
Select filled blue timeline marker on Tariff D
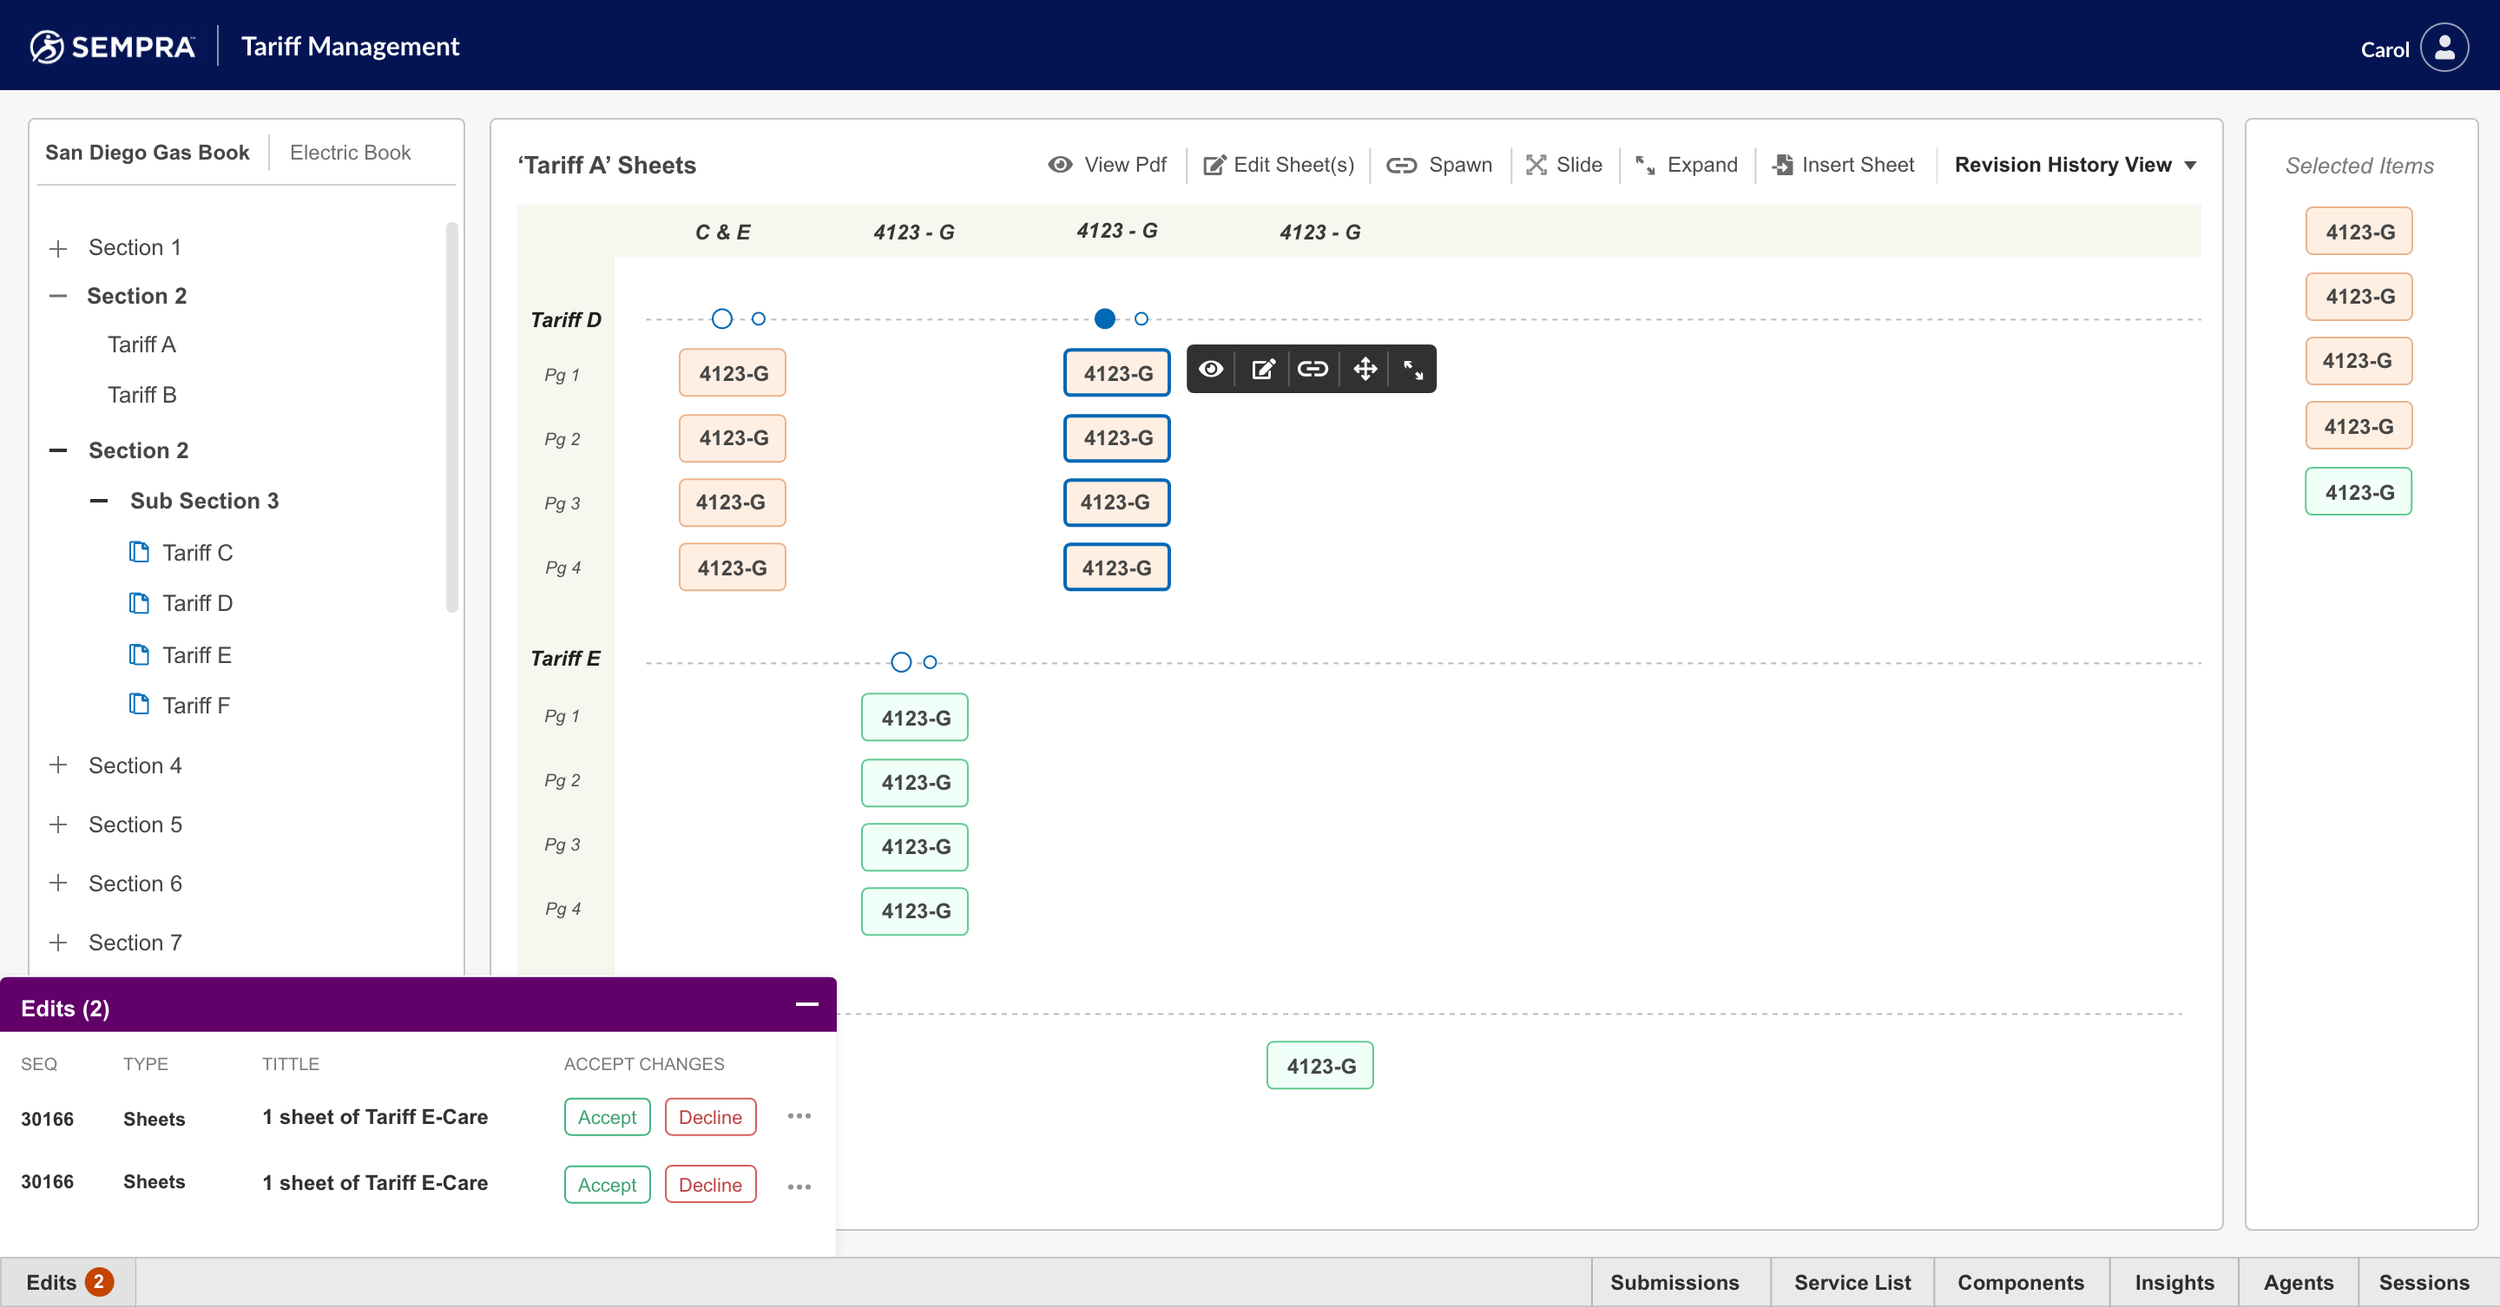point(1104,319)
